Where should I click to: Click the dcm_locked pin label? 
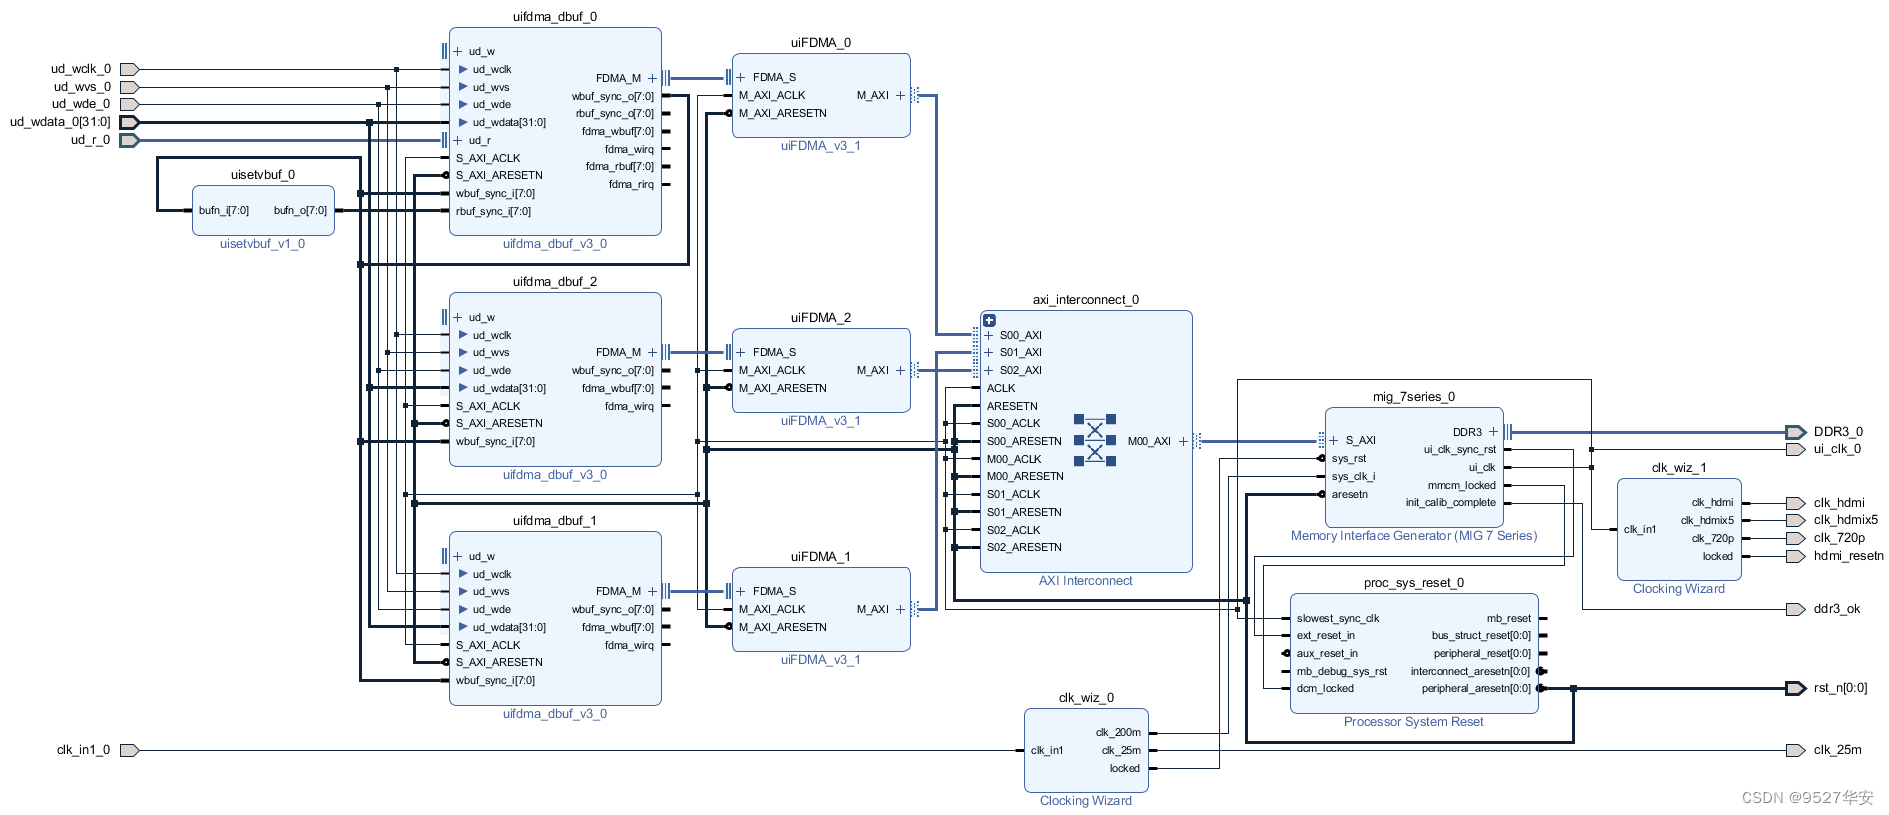[1324, 688]
